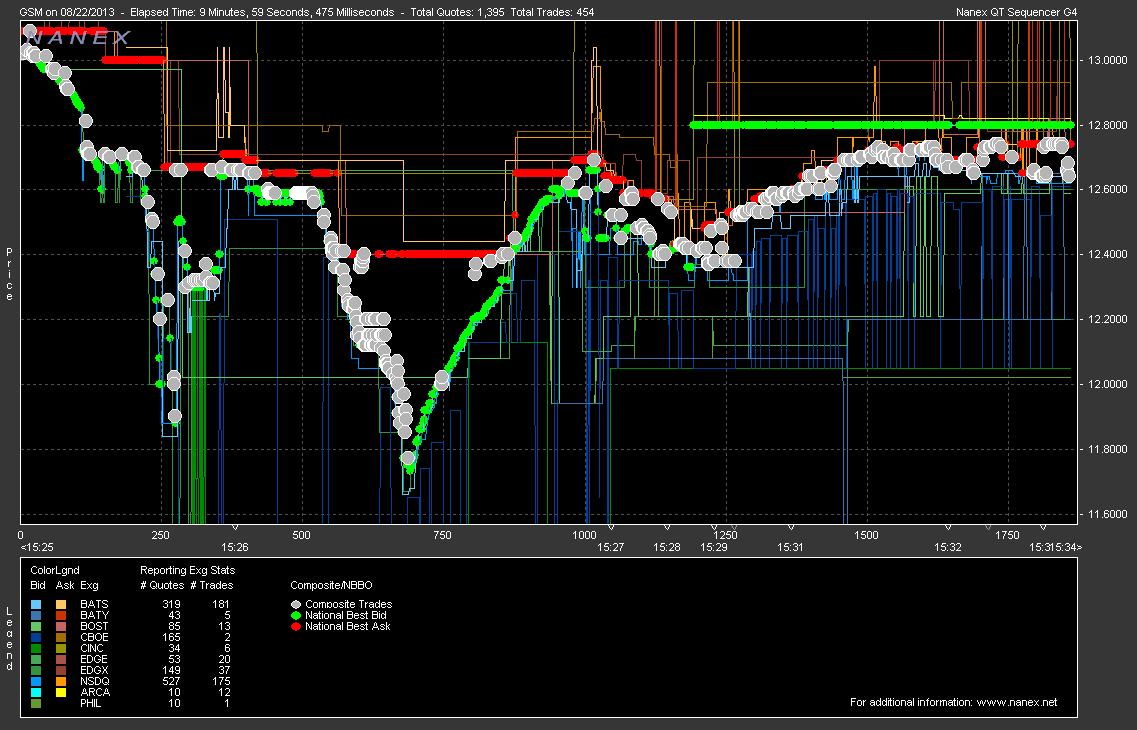This screenshot has height=730, width=1137.
Task: Select the BATS ask color swatch
Action: coord(61,604)
